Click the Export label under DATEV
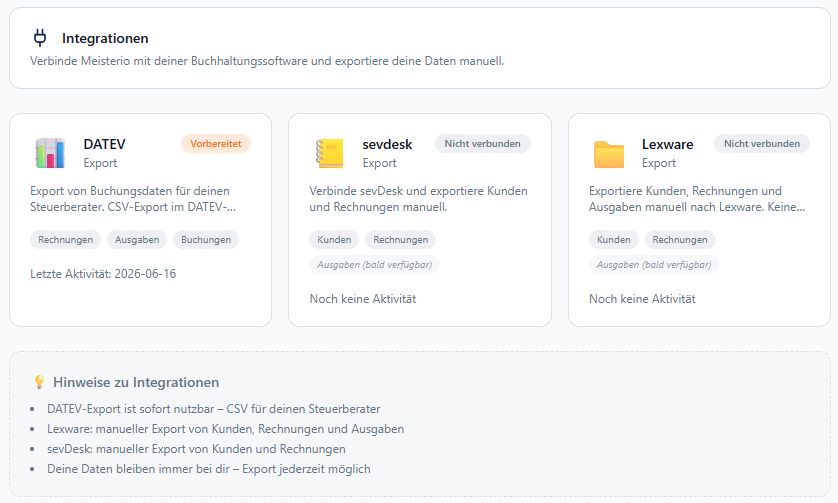This screenshot has height=503, width=838. pos(100,163)
